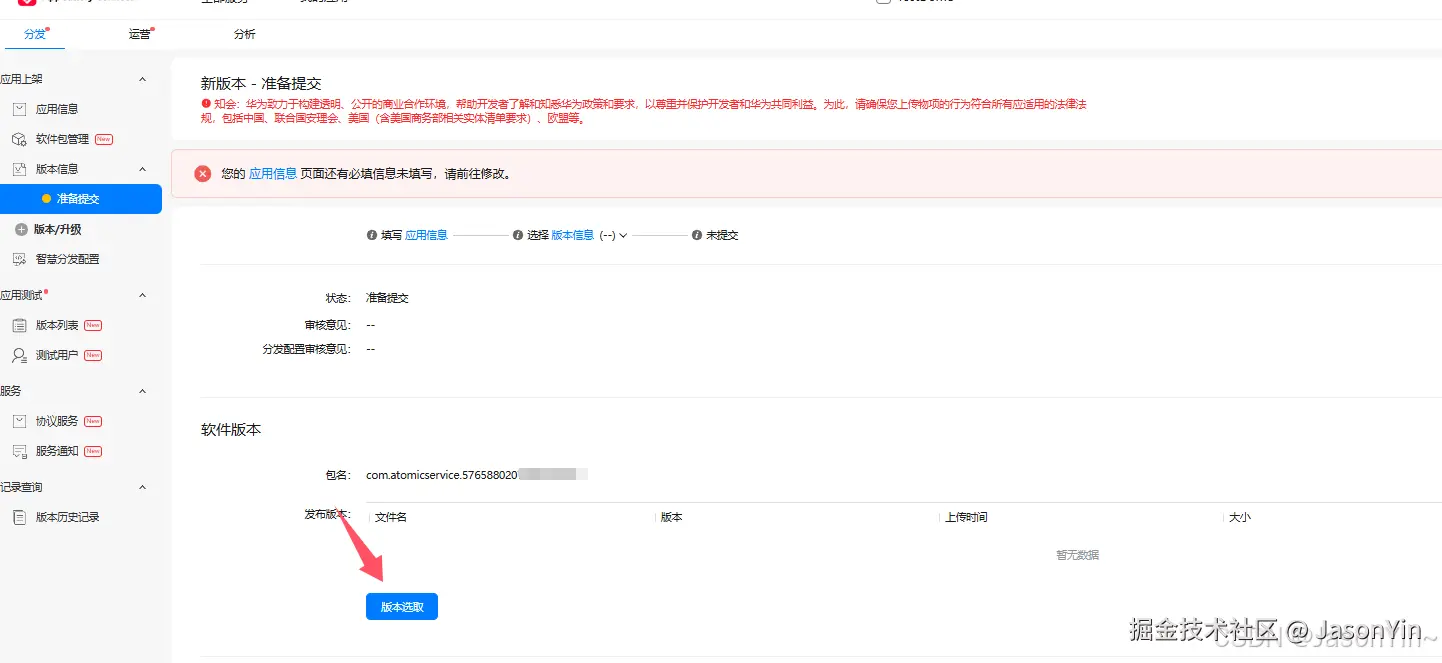Click the red 知会 warning icon

(x=206, y=103)
